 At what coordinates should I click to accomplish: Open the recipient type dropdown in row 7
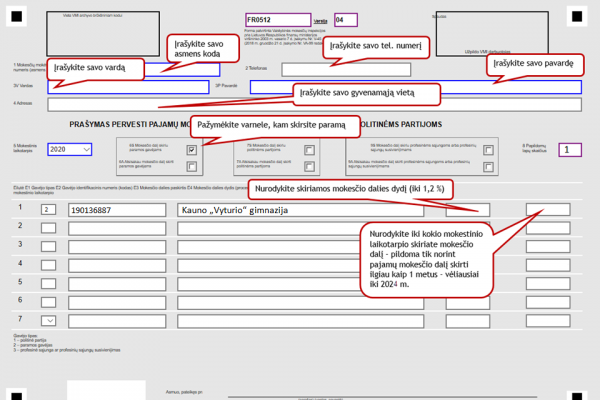[x=49, y=320]
